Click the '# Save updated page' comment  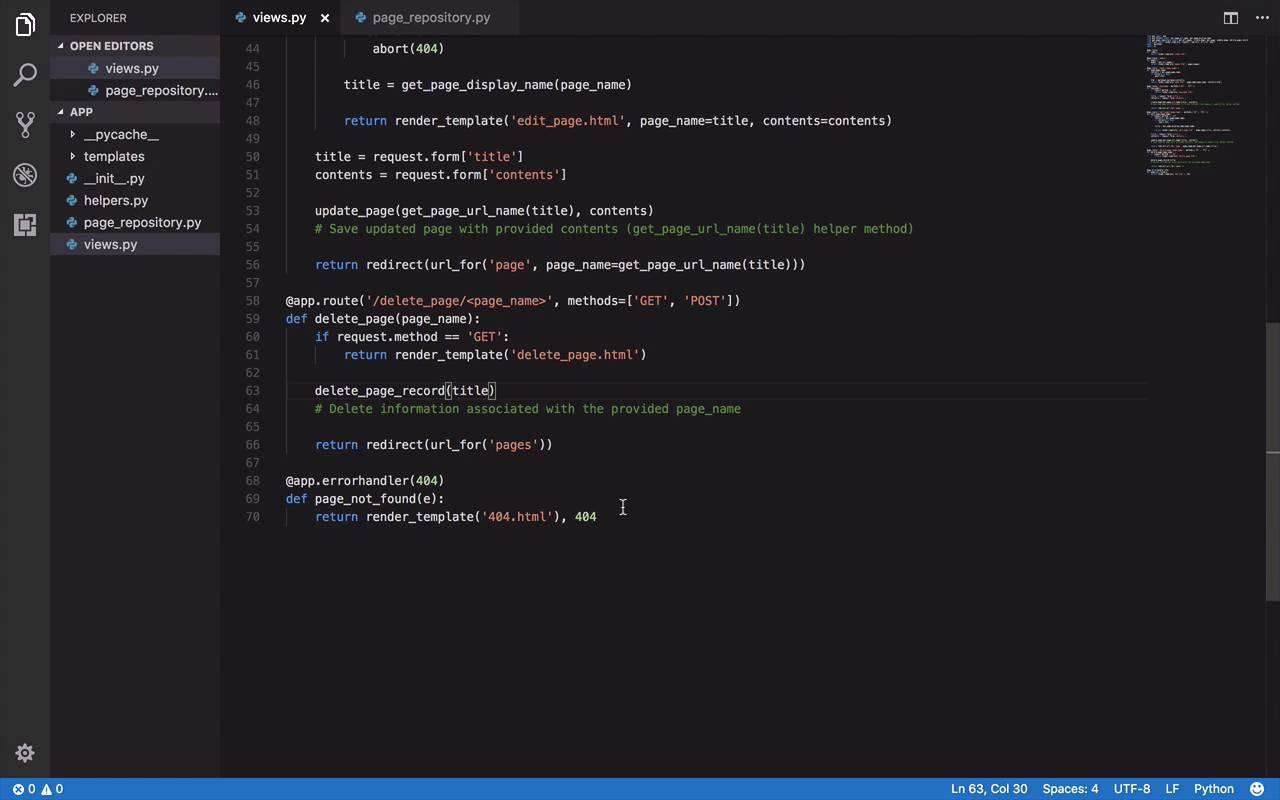tap(614, 228)
